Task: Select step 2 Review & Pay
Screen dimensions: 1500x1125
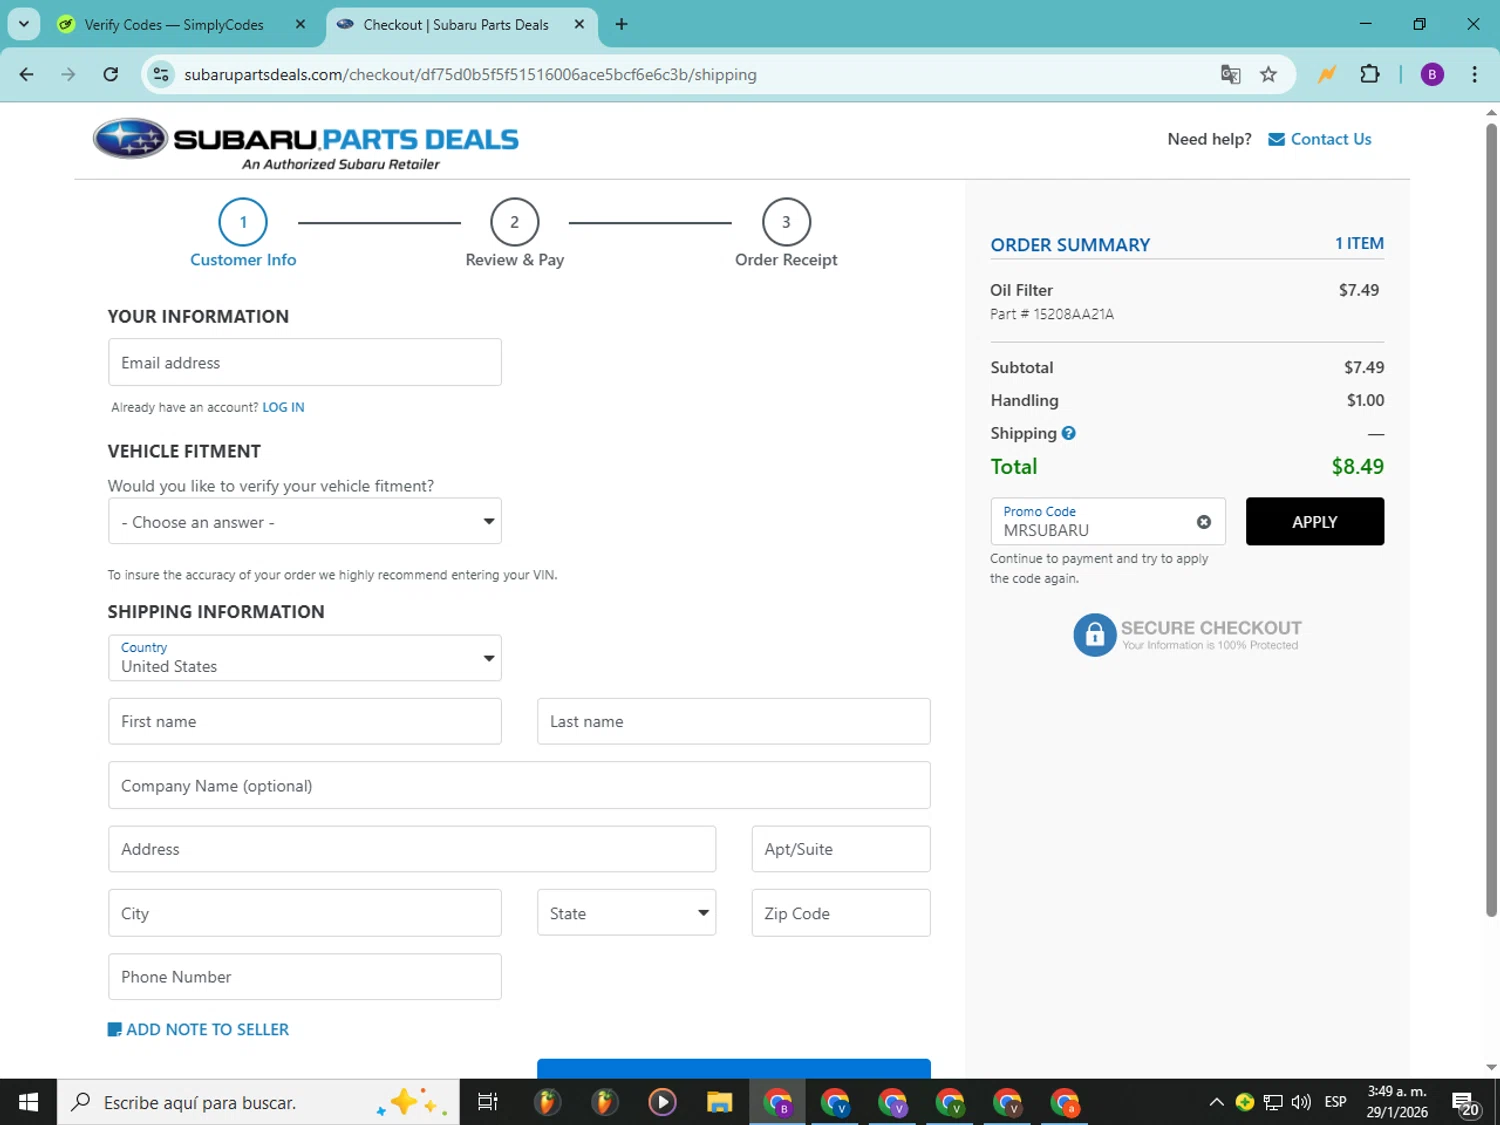Action: pyautogui.click(x=515, y=234)
